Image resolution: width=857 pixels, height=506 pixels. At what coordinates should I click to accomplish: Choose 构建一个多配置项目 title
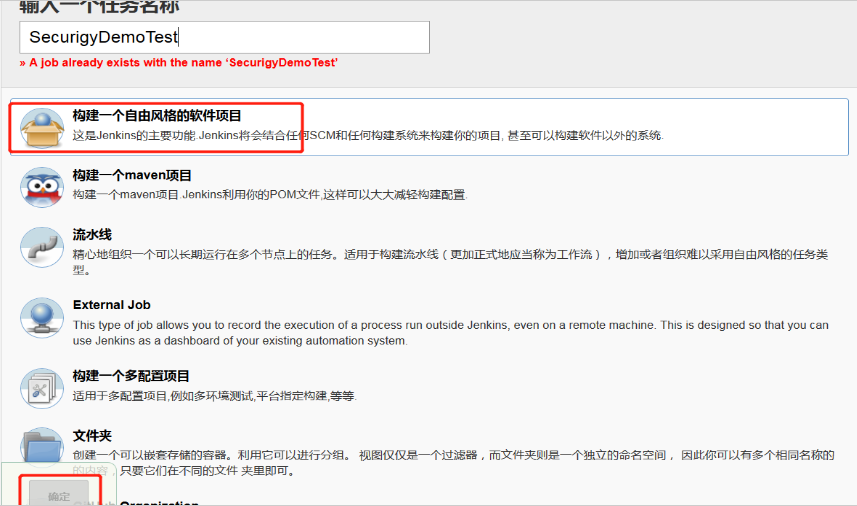[131, 376]
